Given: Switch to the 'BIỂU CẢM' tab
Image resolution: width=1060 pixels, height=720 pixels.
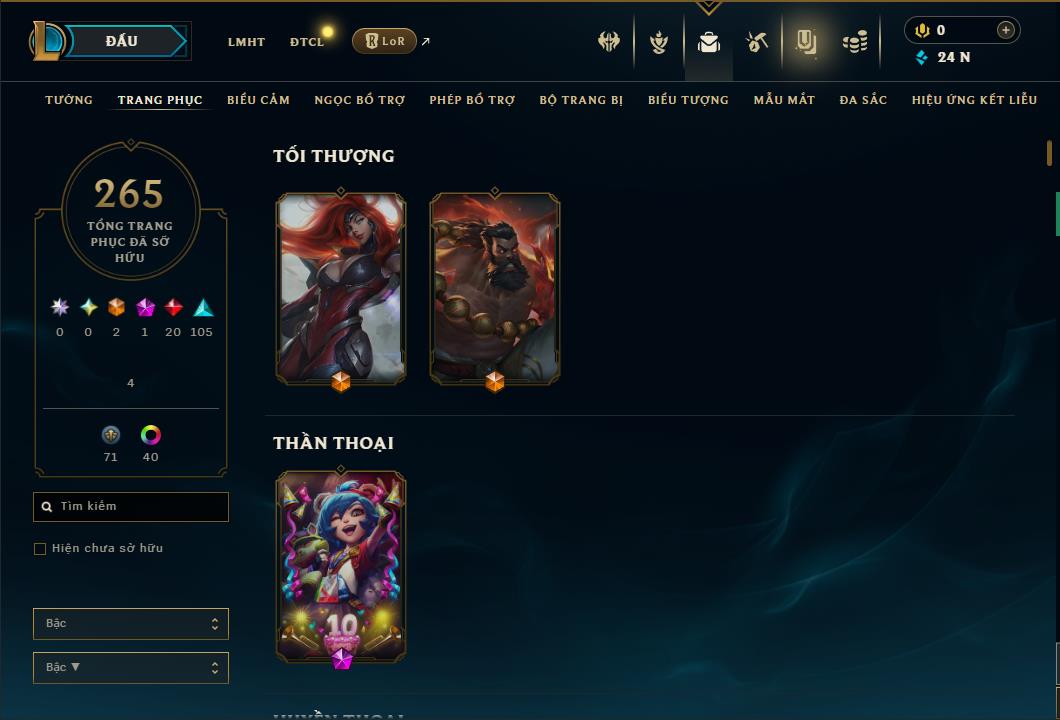Looking at the screenshot, I should (258, 100).
